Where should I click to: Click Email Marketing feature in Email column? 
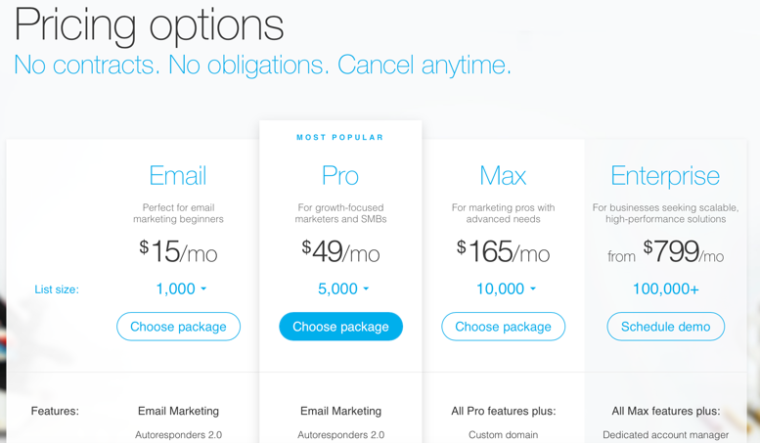(178, 410)
